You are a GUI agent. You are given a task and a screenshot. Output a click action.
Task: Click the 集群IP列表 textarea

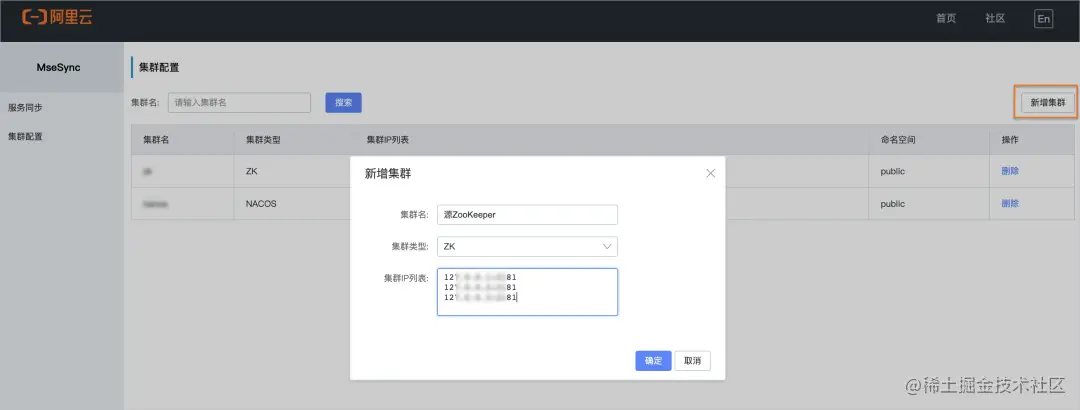pos(527,292)
